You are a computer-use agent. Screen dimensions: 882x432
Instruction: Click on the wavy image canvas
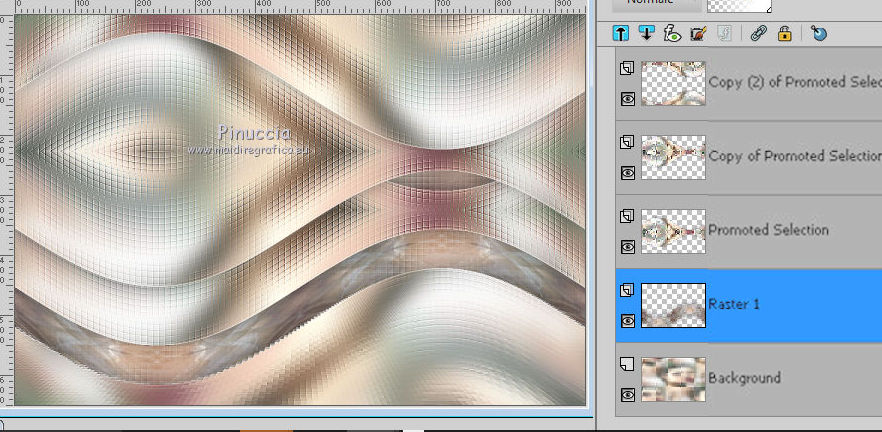(x=300, y=209)
